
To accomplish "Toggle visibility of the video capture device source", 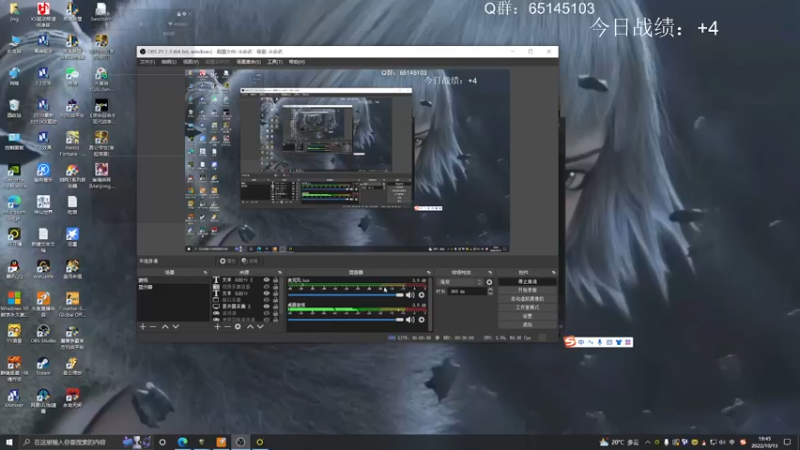I will (266, 287).
